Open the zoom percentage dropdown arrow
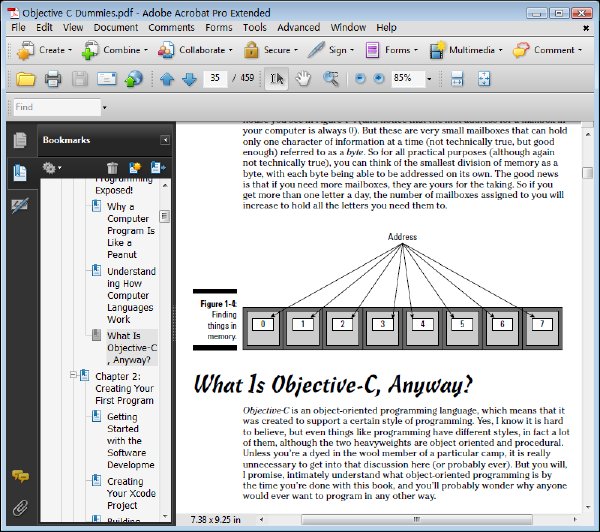Viewport: 600px width, 532px height. coord(429,79)
